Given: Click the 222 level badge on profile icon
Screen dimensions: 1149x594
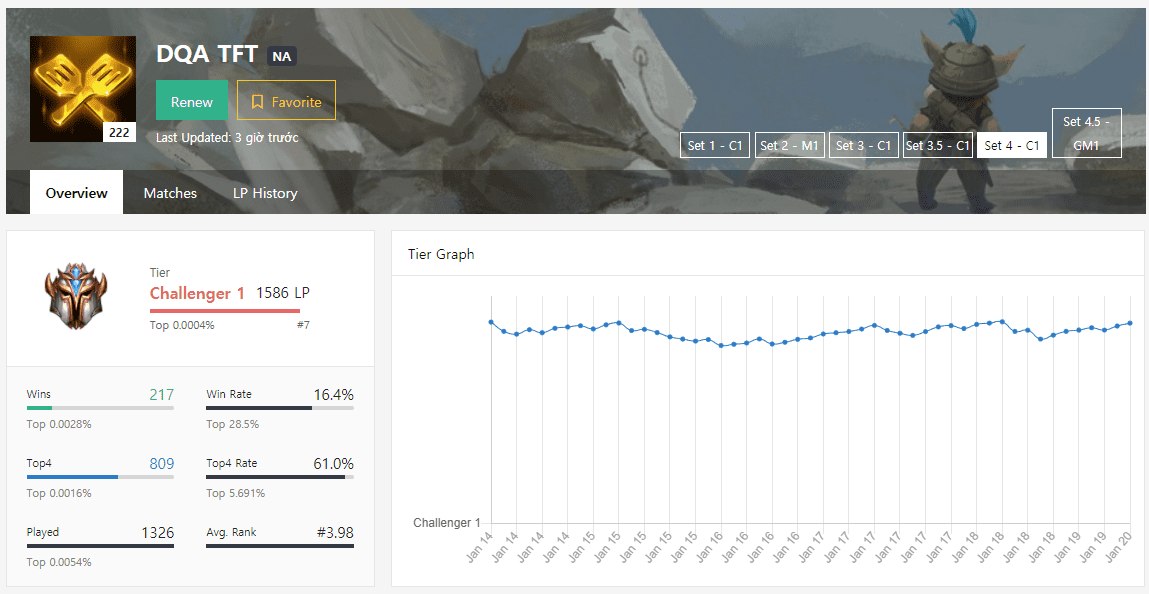Looking at the screenshot, I should pos(119,133).
